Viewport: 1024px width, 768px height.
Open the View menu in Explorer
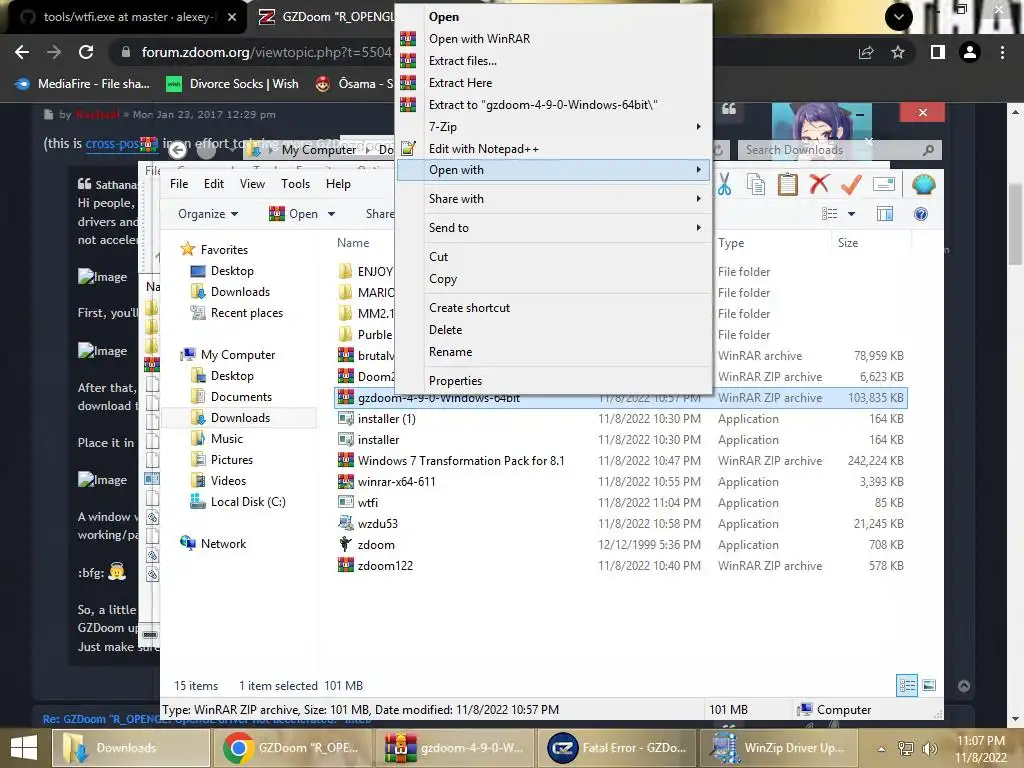pyautogui.click(x=252, y=184)
